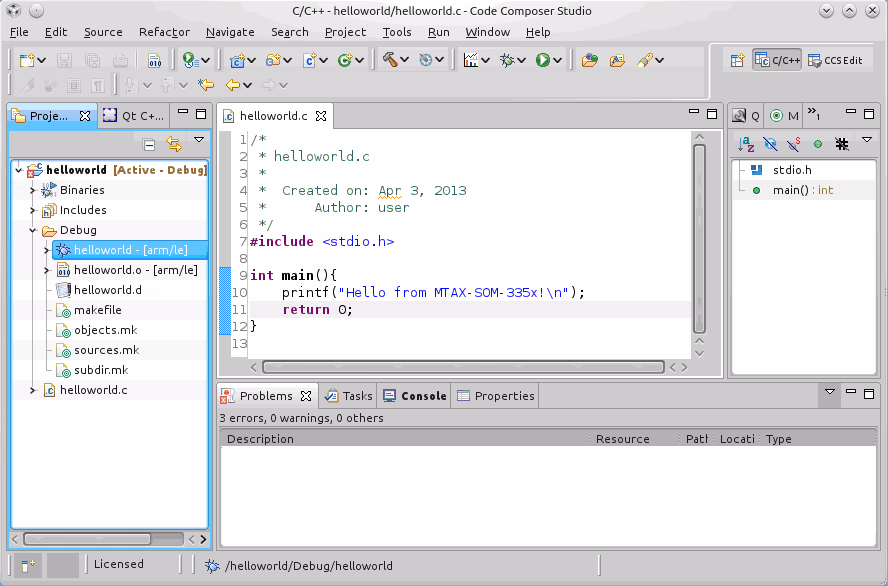Click the editor vertical scrollbar thumb
This screenshot has width=888, height=586.
click(x=699, y=238)
